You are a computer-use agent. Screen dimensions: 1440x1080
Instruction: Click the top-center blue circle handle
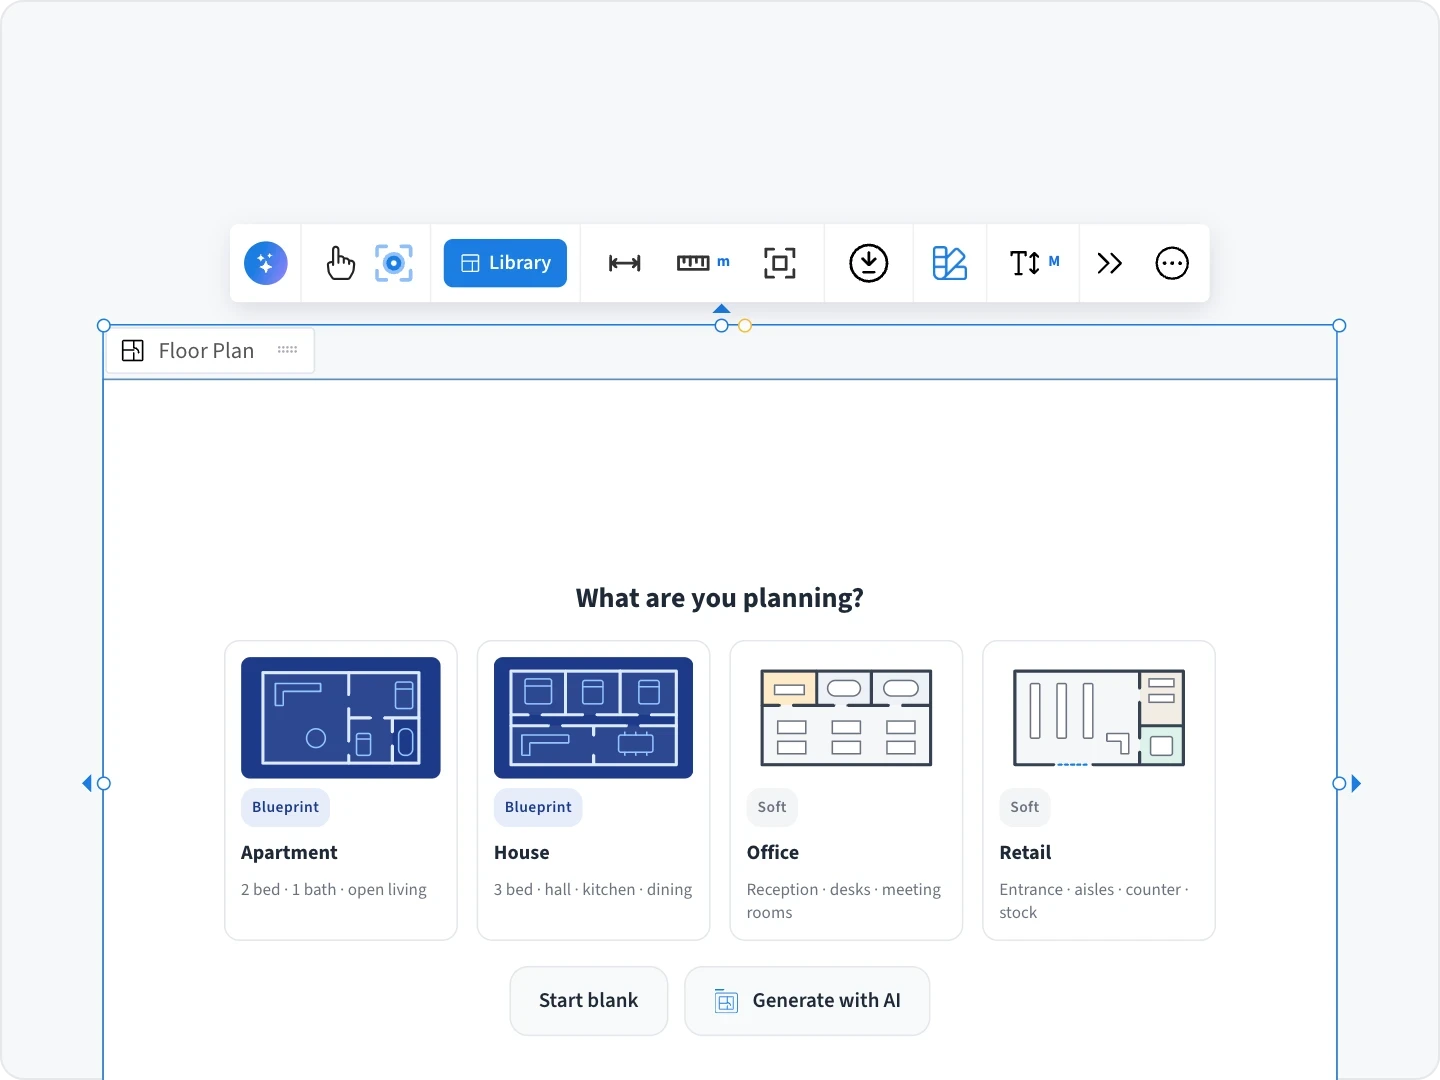coord(722,326)
